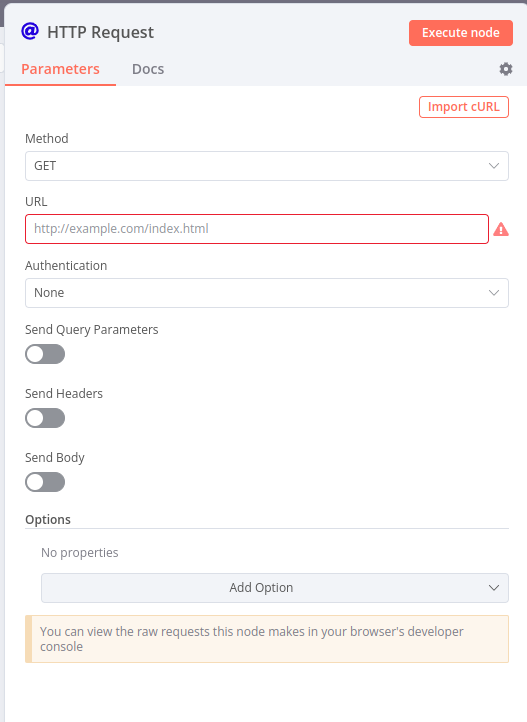Turn on Send Headers switch

coord(45,418)
